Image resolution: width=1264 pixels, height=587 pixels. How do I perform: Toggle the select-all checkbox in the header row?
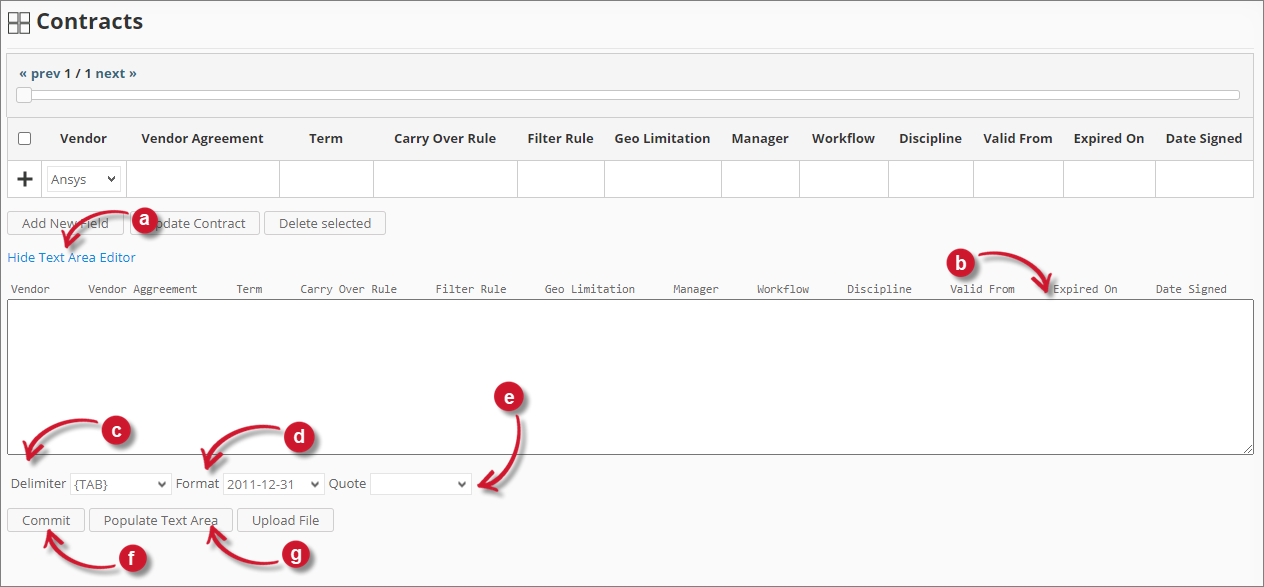(24, 138)
